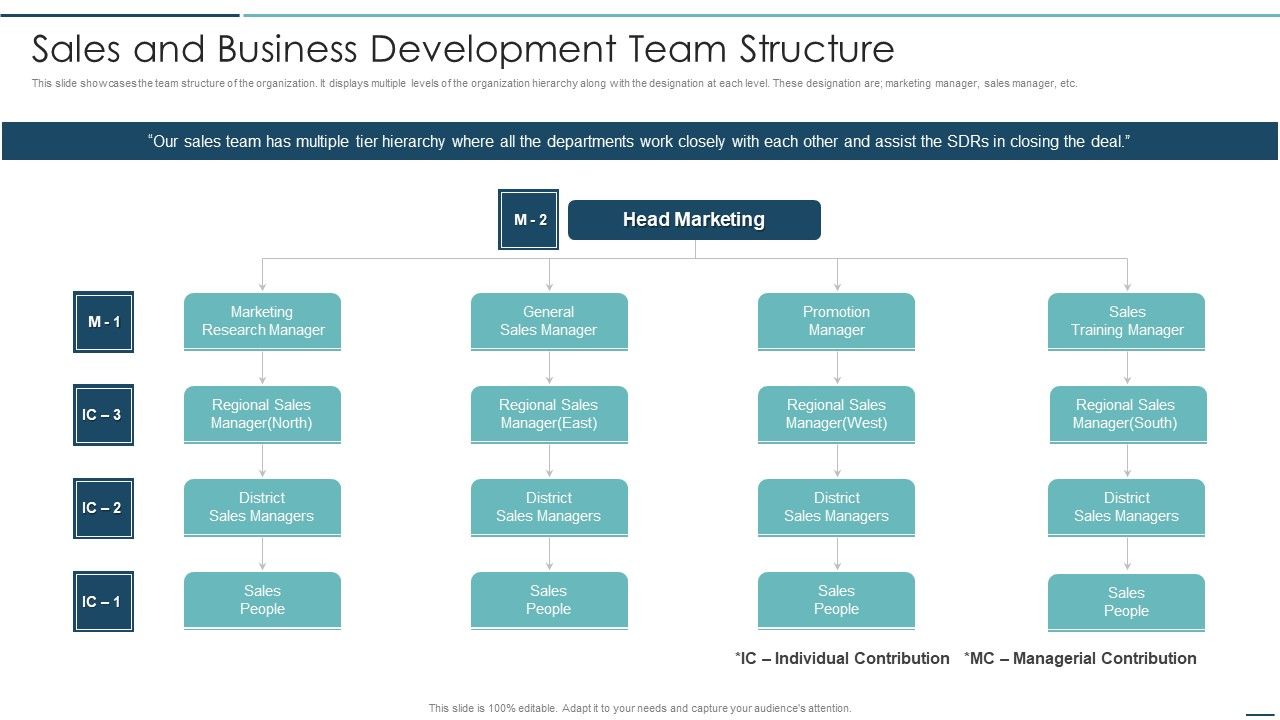1280x720 pixels.
Task: Select the General Sales Manager box
Action: 549,322
